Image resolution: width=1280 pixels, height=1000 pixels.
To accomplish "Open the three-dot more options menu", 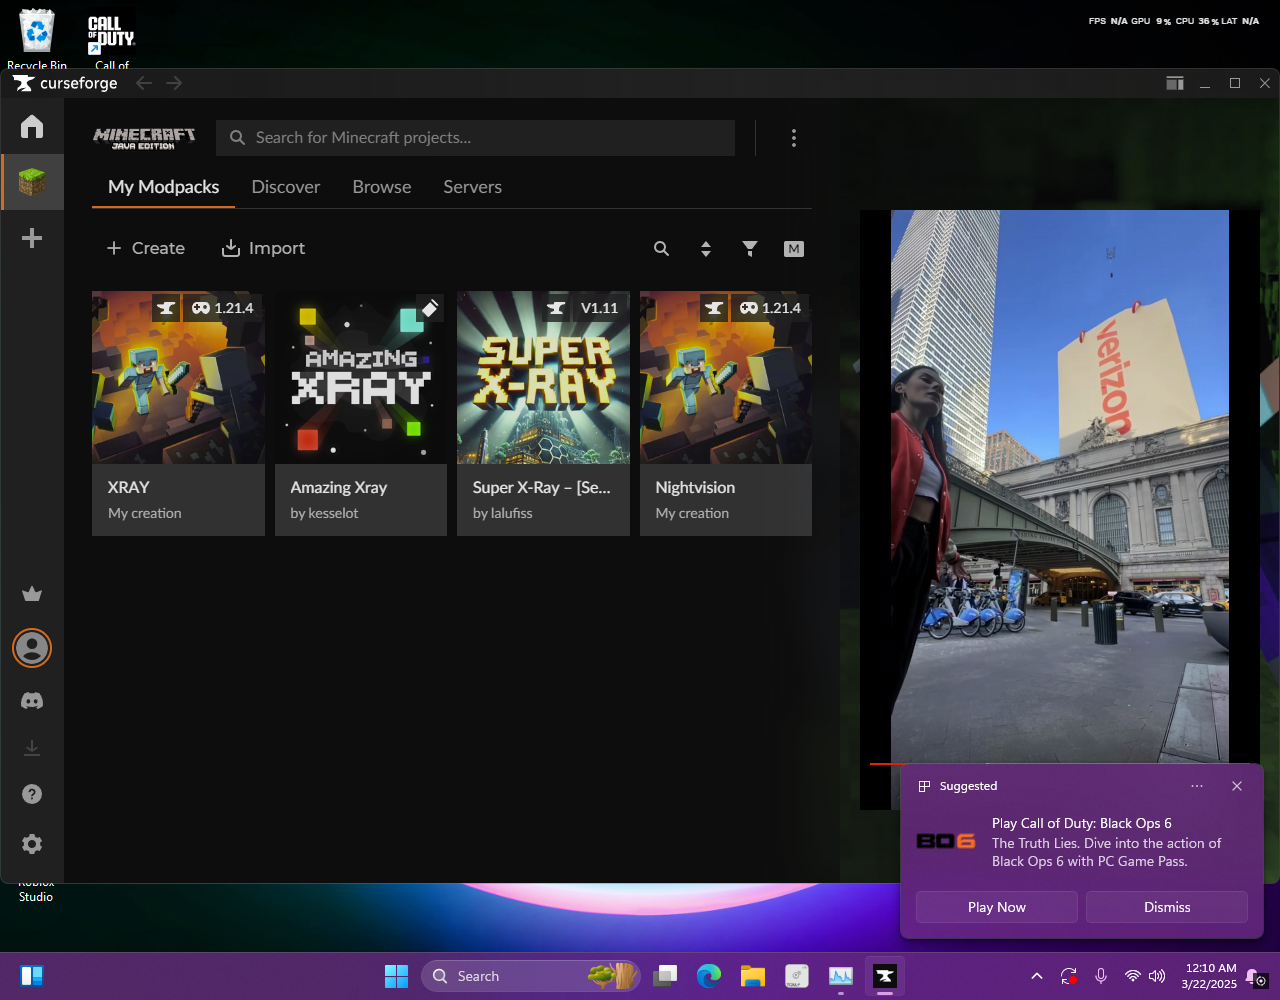I will [x=794, y=138].
